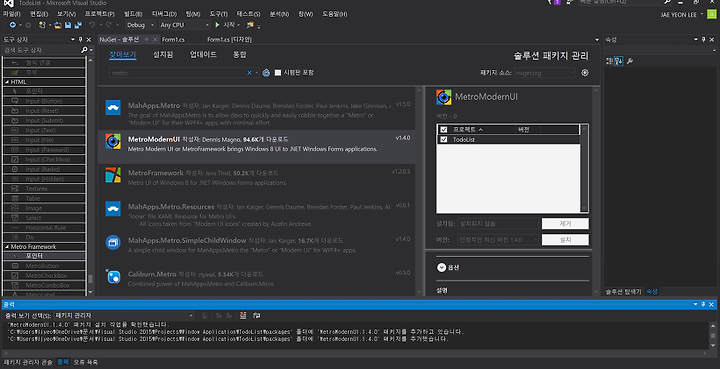720x369 pixels.
Task: Click the package list vertical scrollbar
Action: (x=419, y=190)
